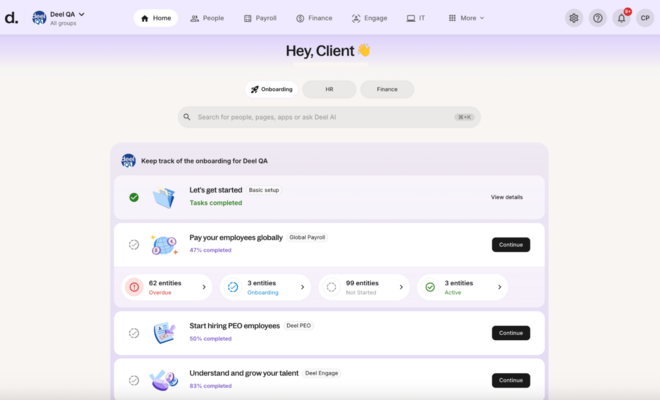Click the Let's get started title
The image size is (660, 400).
(216, 190)
